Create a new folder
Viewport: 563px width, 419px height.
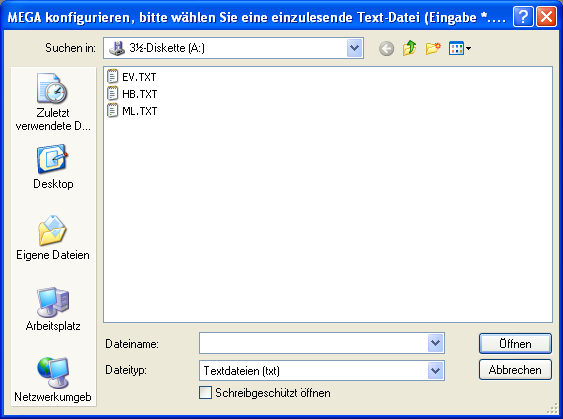(433, 48)
